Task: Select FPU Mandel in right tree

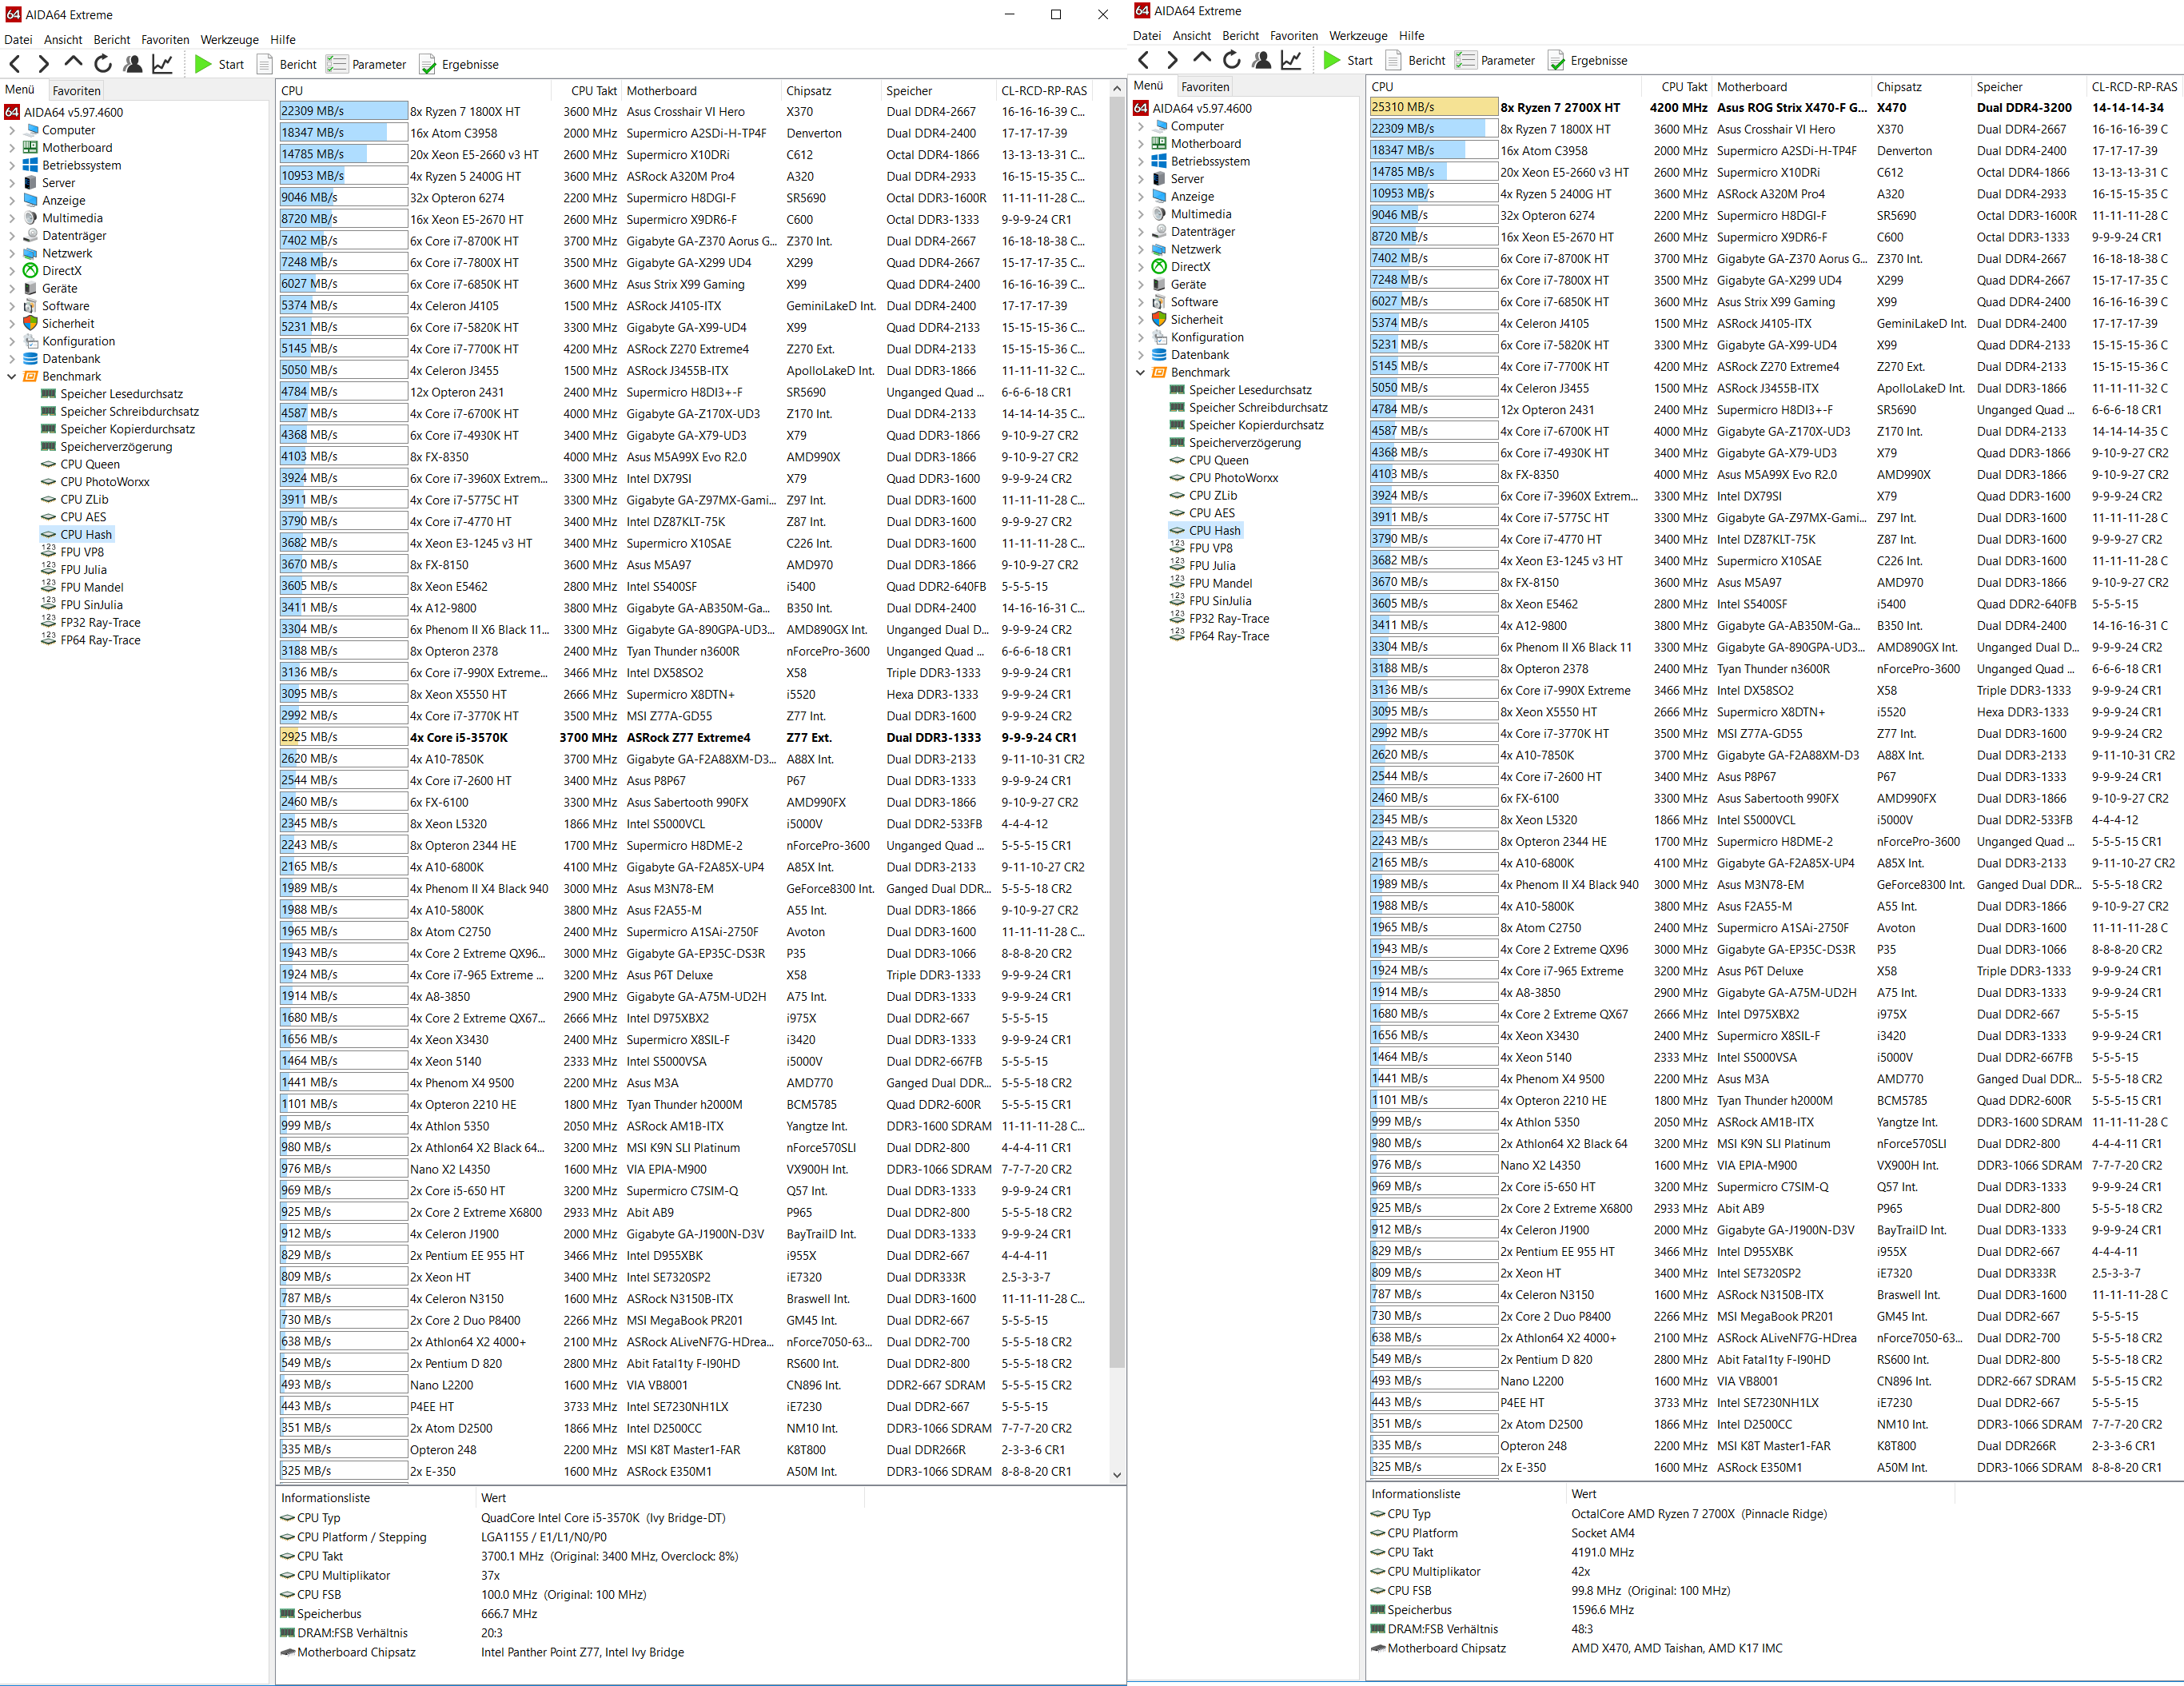Action: pyautogui.click(x=1220, y=583)
